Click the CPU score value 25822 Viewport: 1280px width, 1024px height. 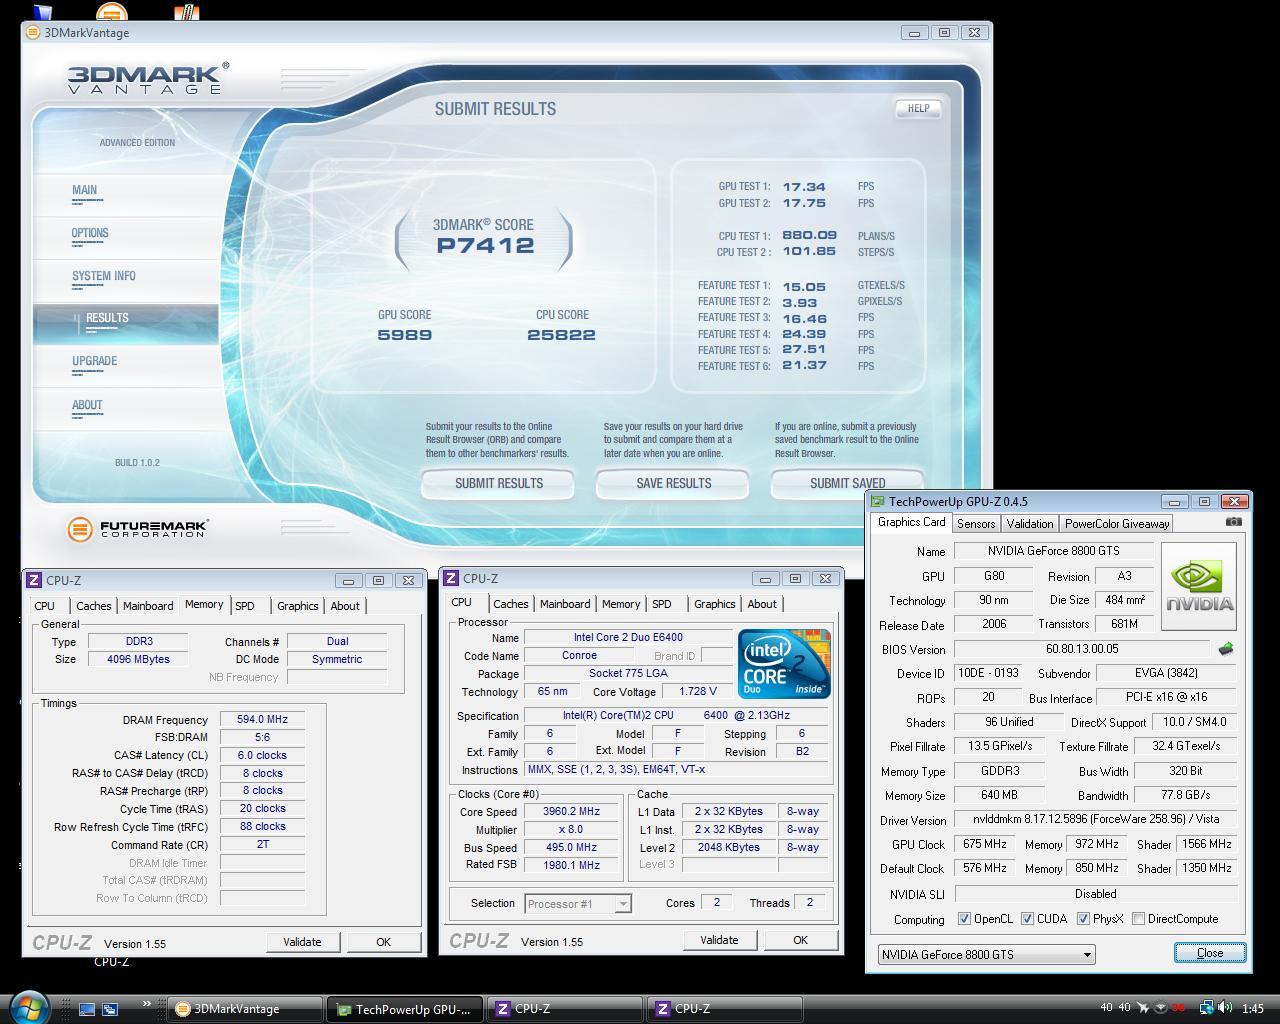pyautogui.click(x=561, y=335)
